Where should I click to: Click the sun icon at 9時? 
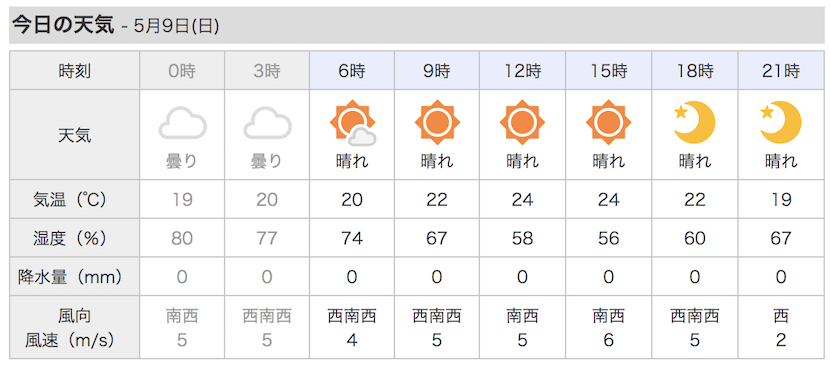(x=437, y=122)
